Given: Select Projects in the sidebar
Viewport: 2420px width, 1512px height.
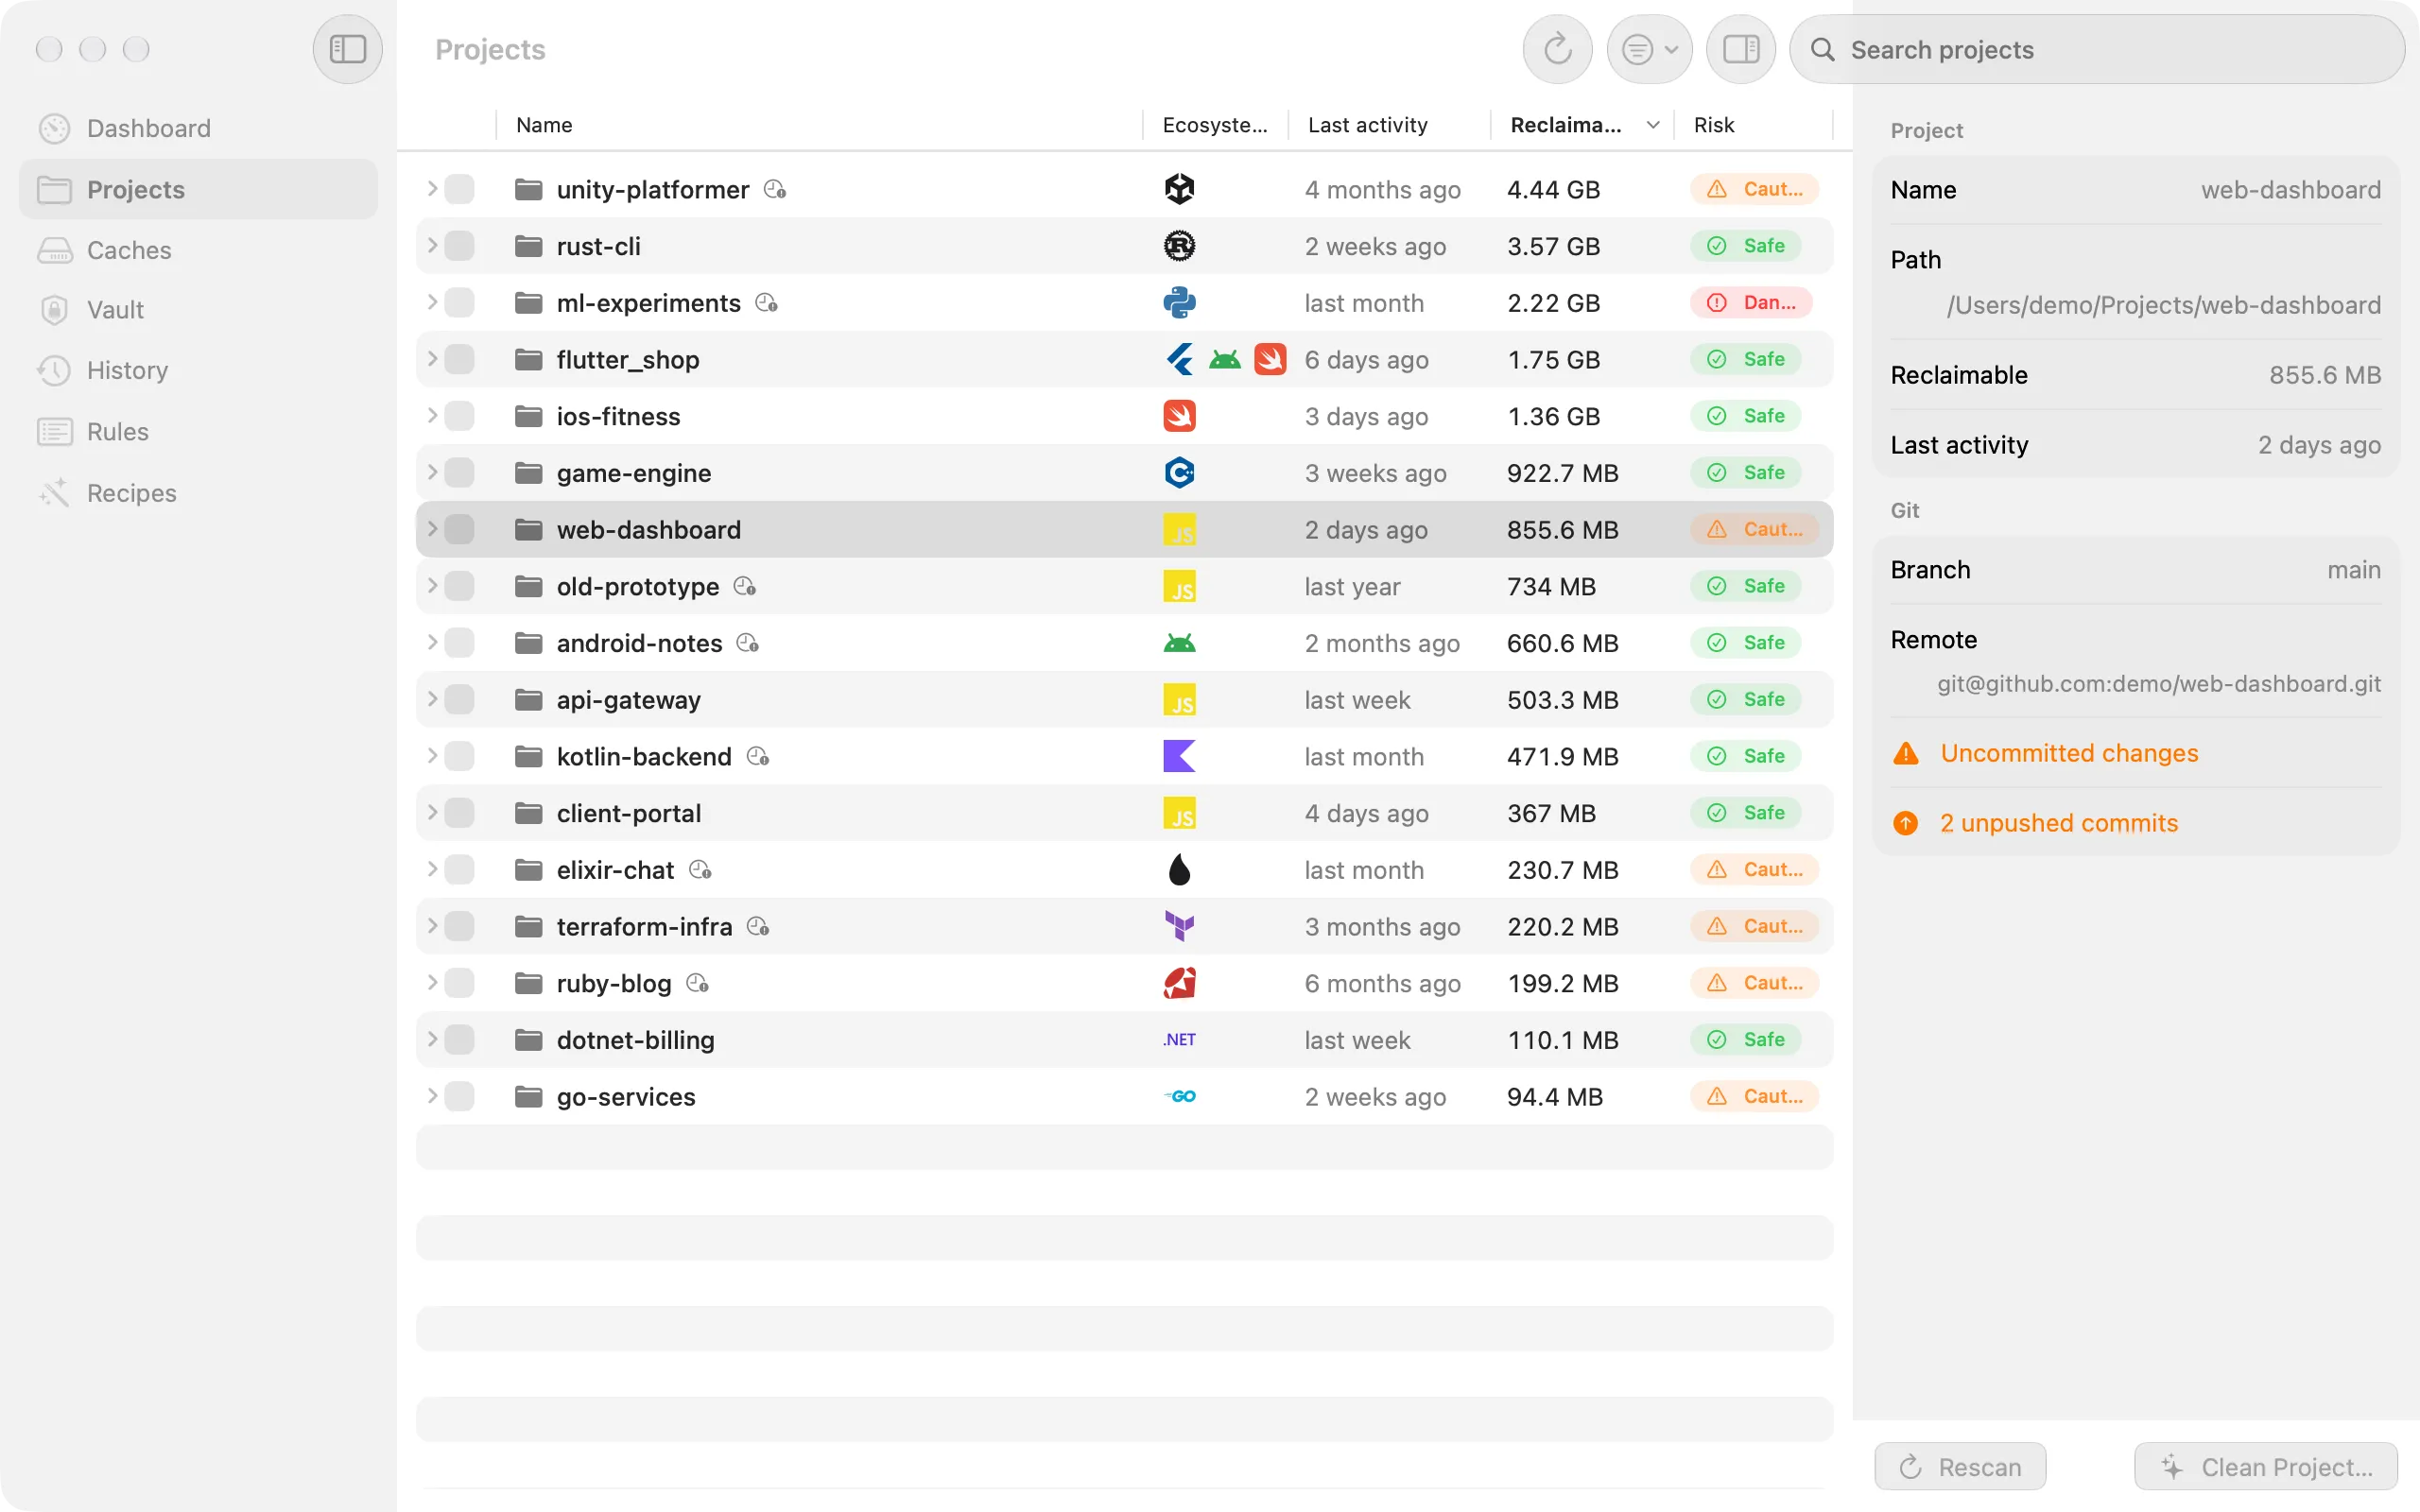Looking at the screenshot, I should [x=198, y=189].
